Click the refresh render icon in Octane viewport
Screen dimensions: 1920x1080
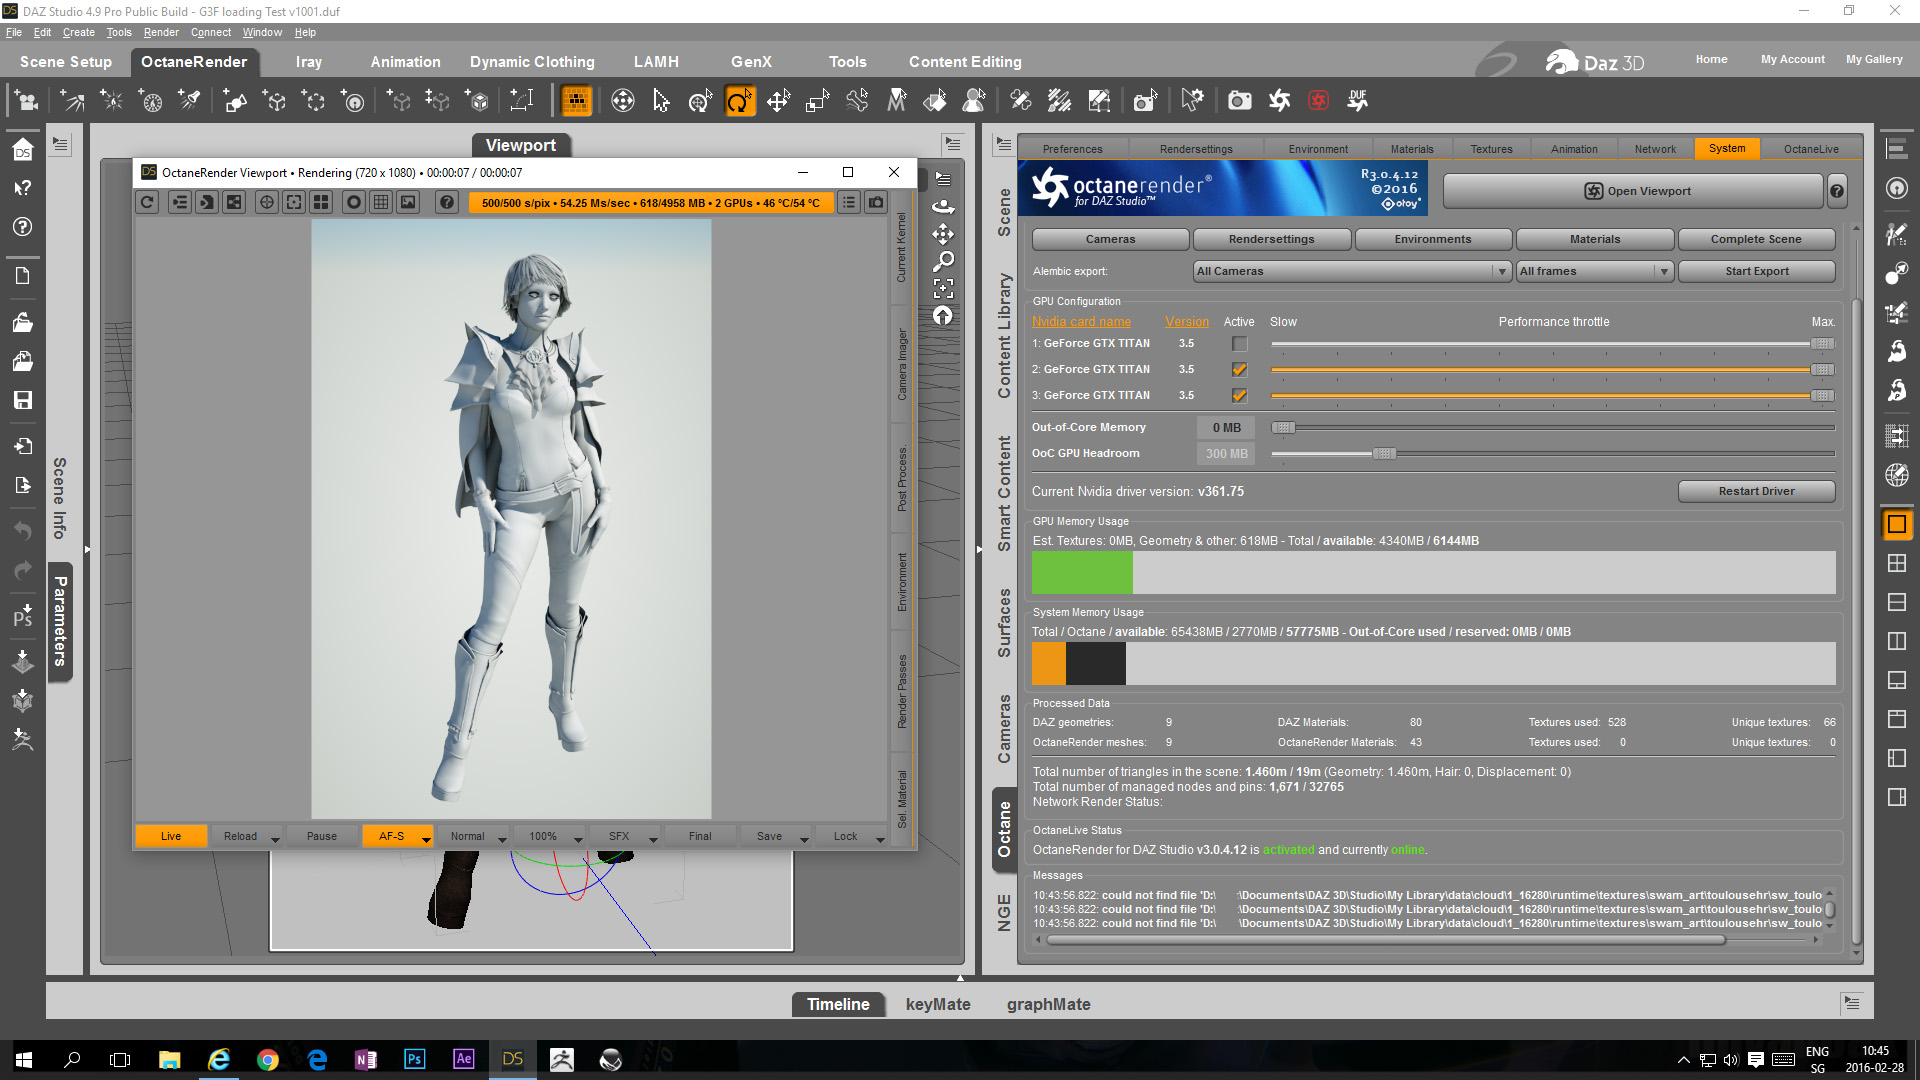[147, 202]
